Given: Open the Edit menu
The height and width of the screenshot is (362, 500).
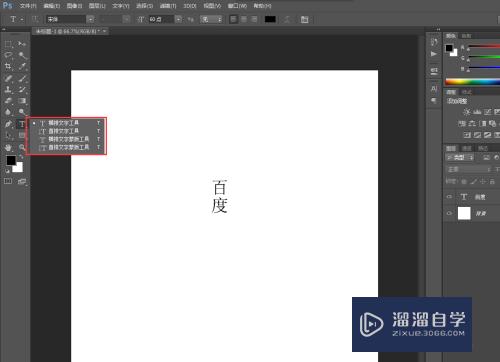Looking at the screenshot, I should [52, 6].
